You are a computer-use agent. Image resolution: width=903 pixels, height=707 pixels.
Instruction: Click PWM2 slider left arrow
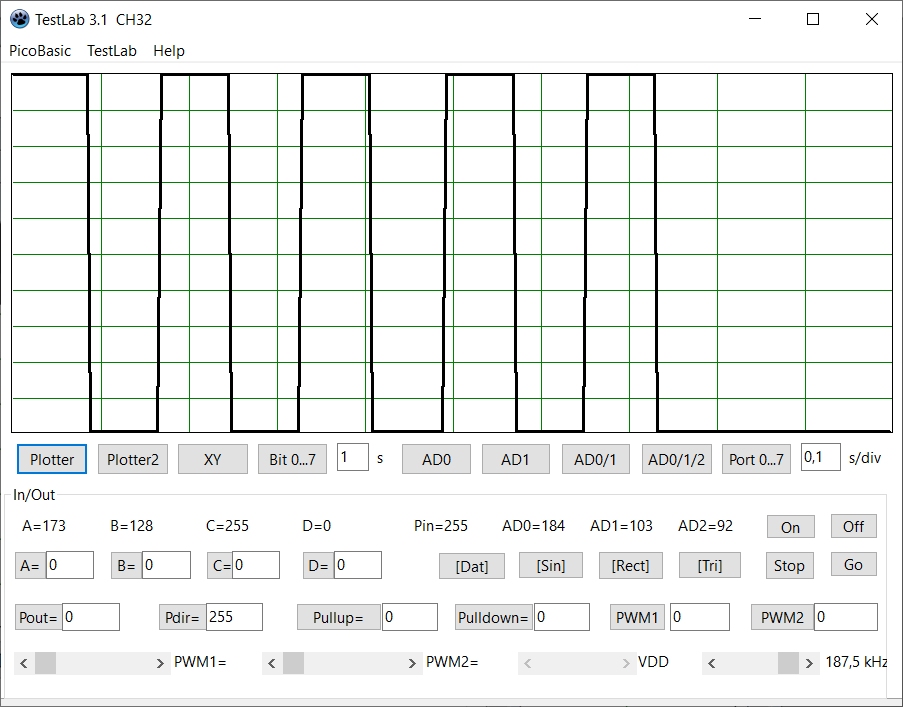click(272, 663)
